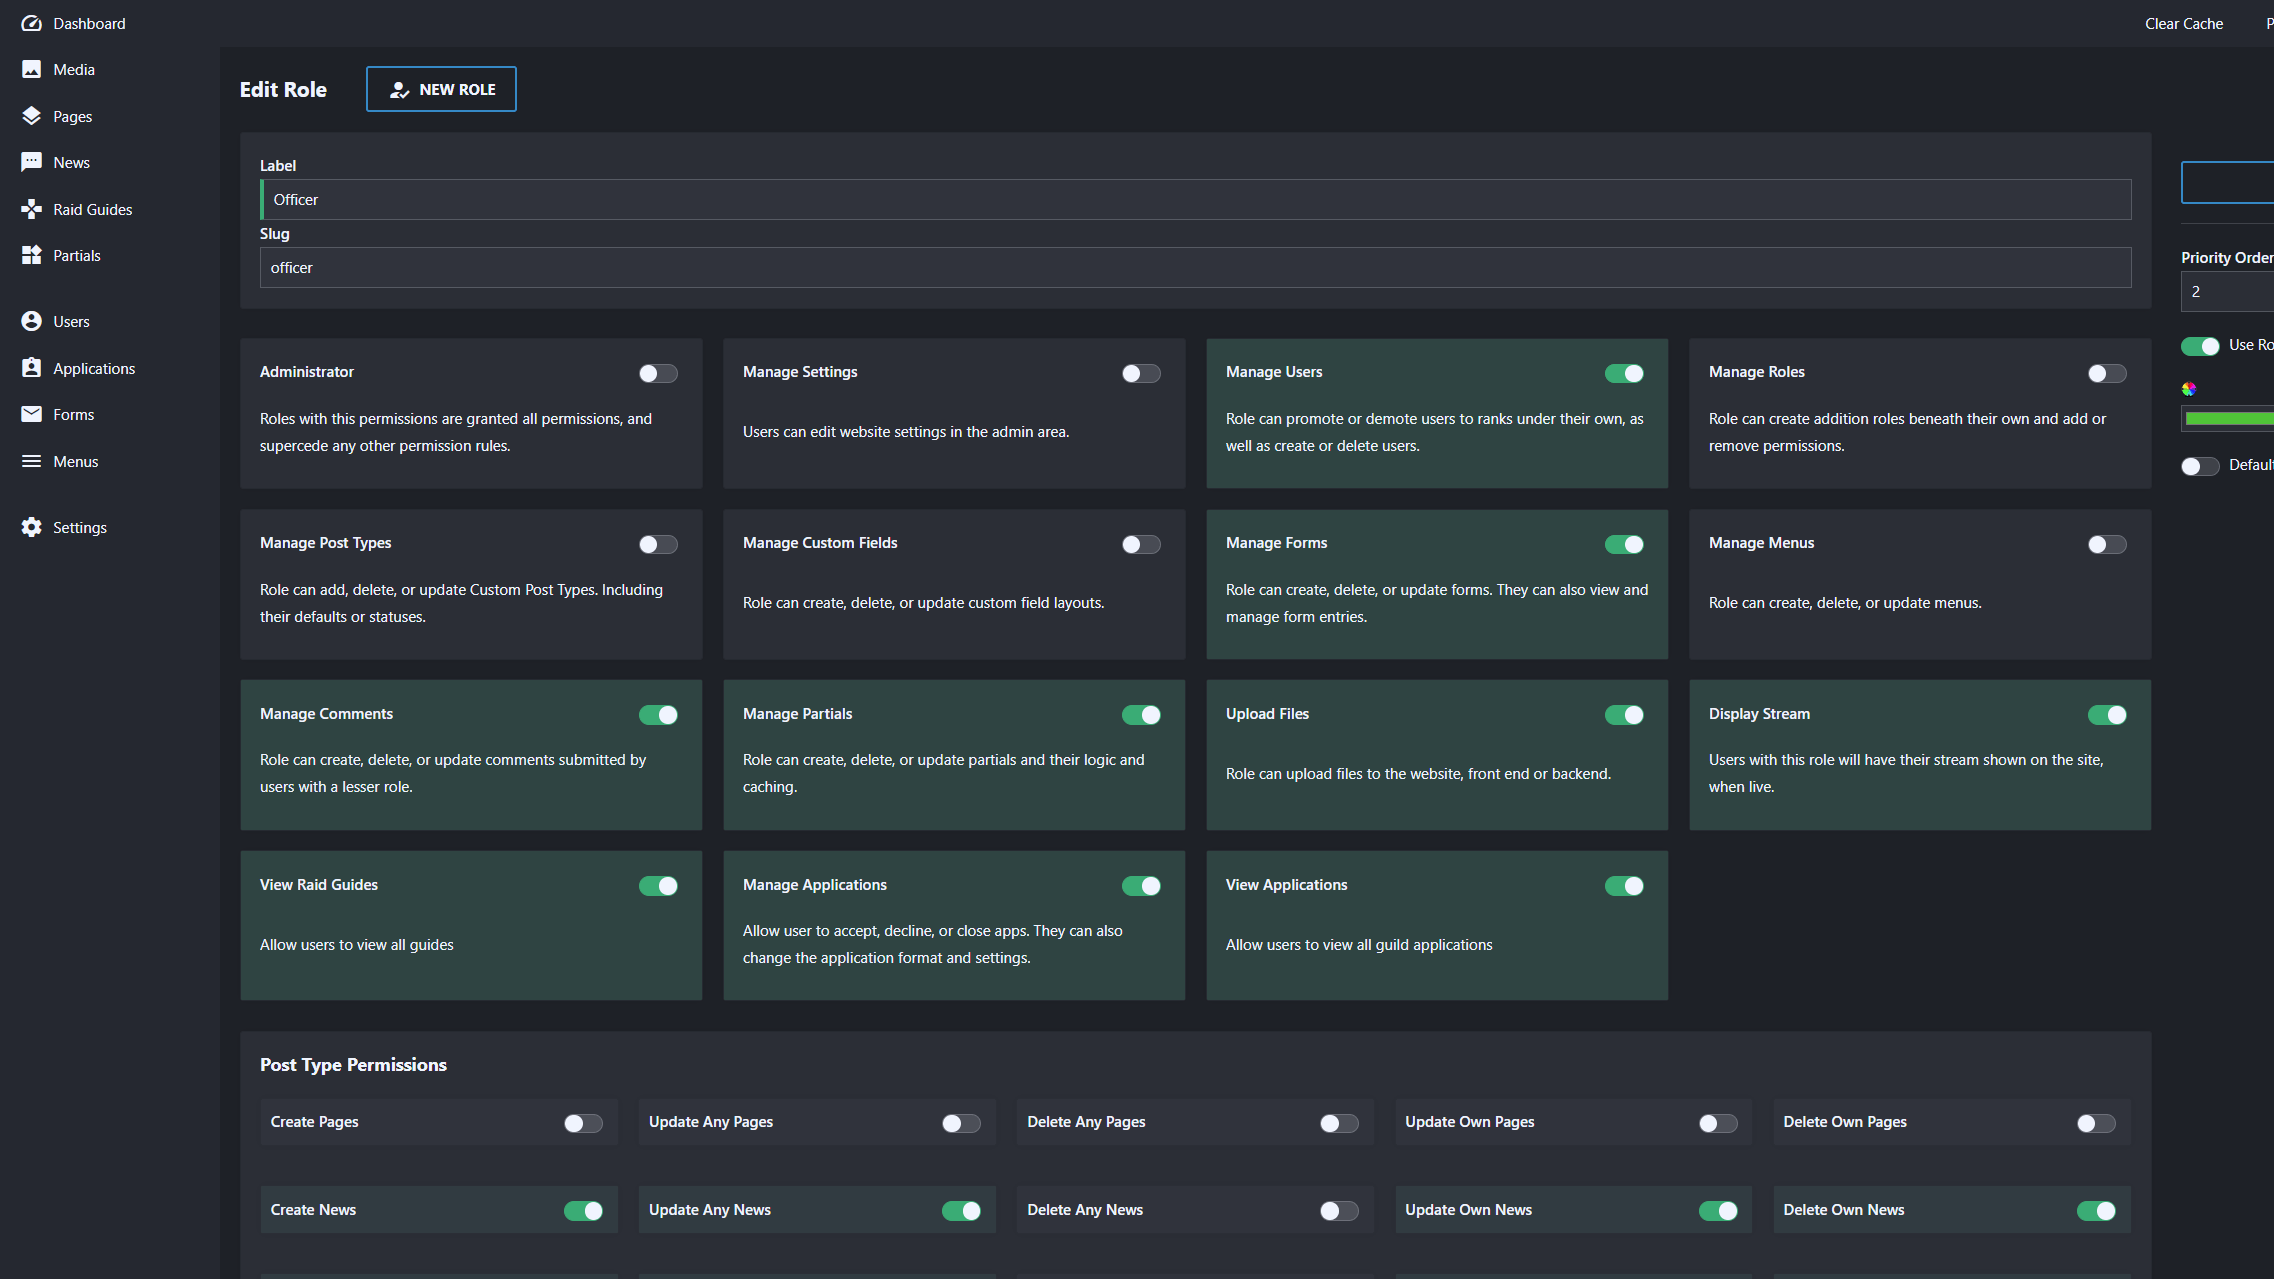
Task: Create a new role with NEW ROLE button
Action: pos(441,89)
